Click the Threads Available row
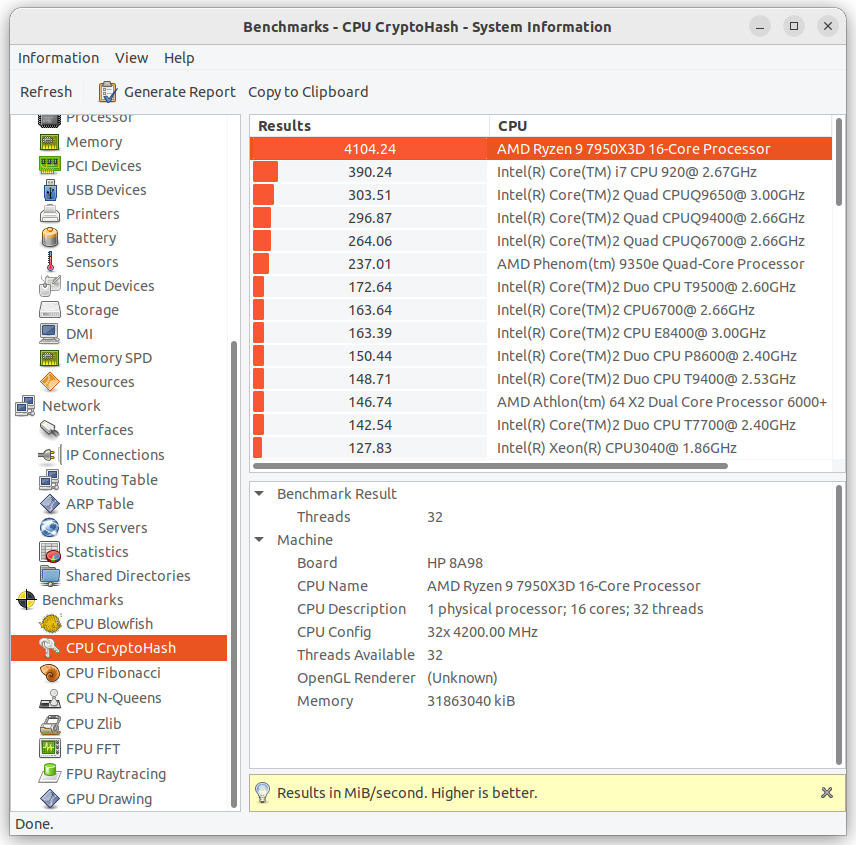Screen dimensions: 856x845 [543, 655]
